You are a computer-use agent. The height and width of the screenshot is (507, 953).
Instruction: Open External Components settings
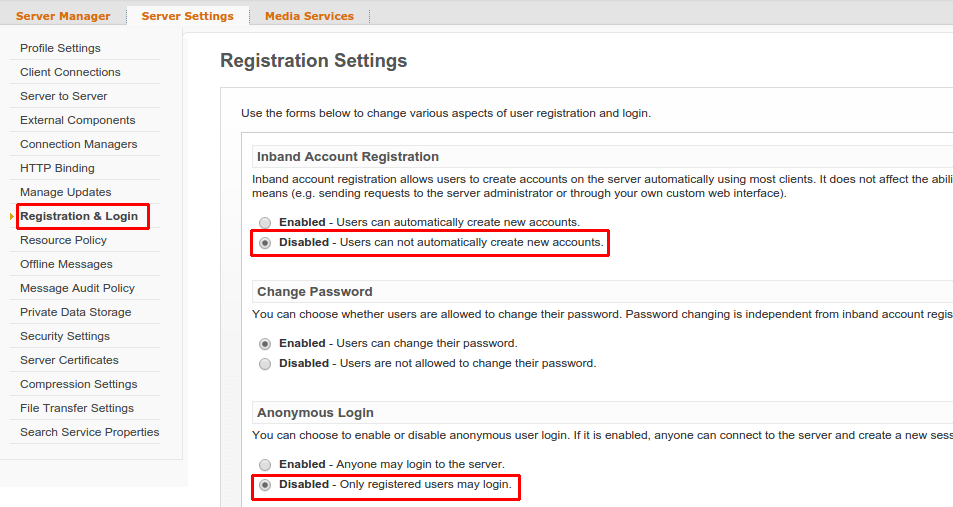(x=78, y=120)
